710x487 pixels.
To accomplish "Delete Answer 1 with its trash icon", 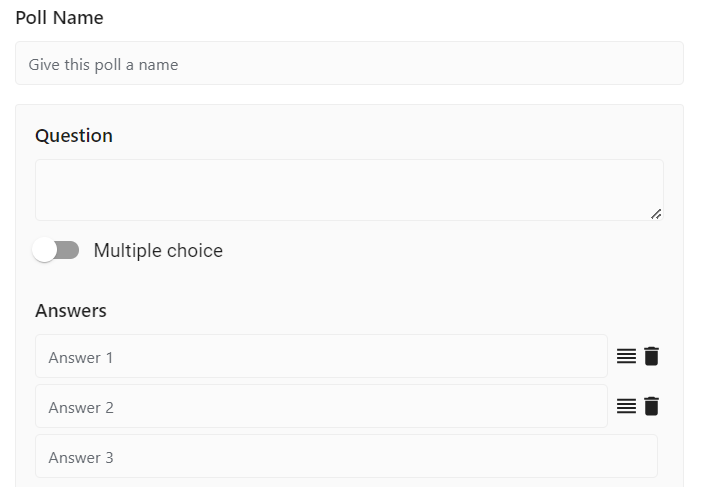I will point(651,356).
